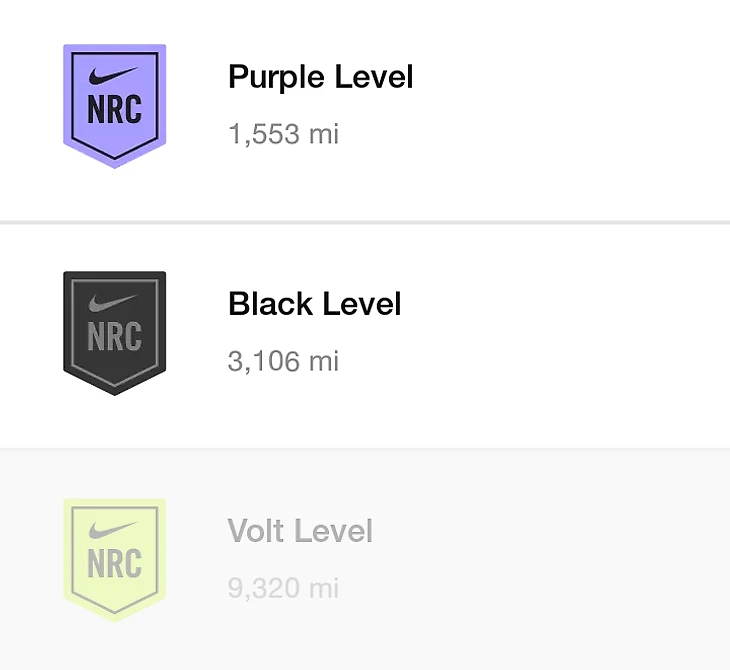Tap the black NRC badge icon
The width and height of the screenshot is (730, 670).
click(x=114, y=332)
